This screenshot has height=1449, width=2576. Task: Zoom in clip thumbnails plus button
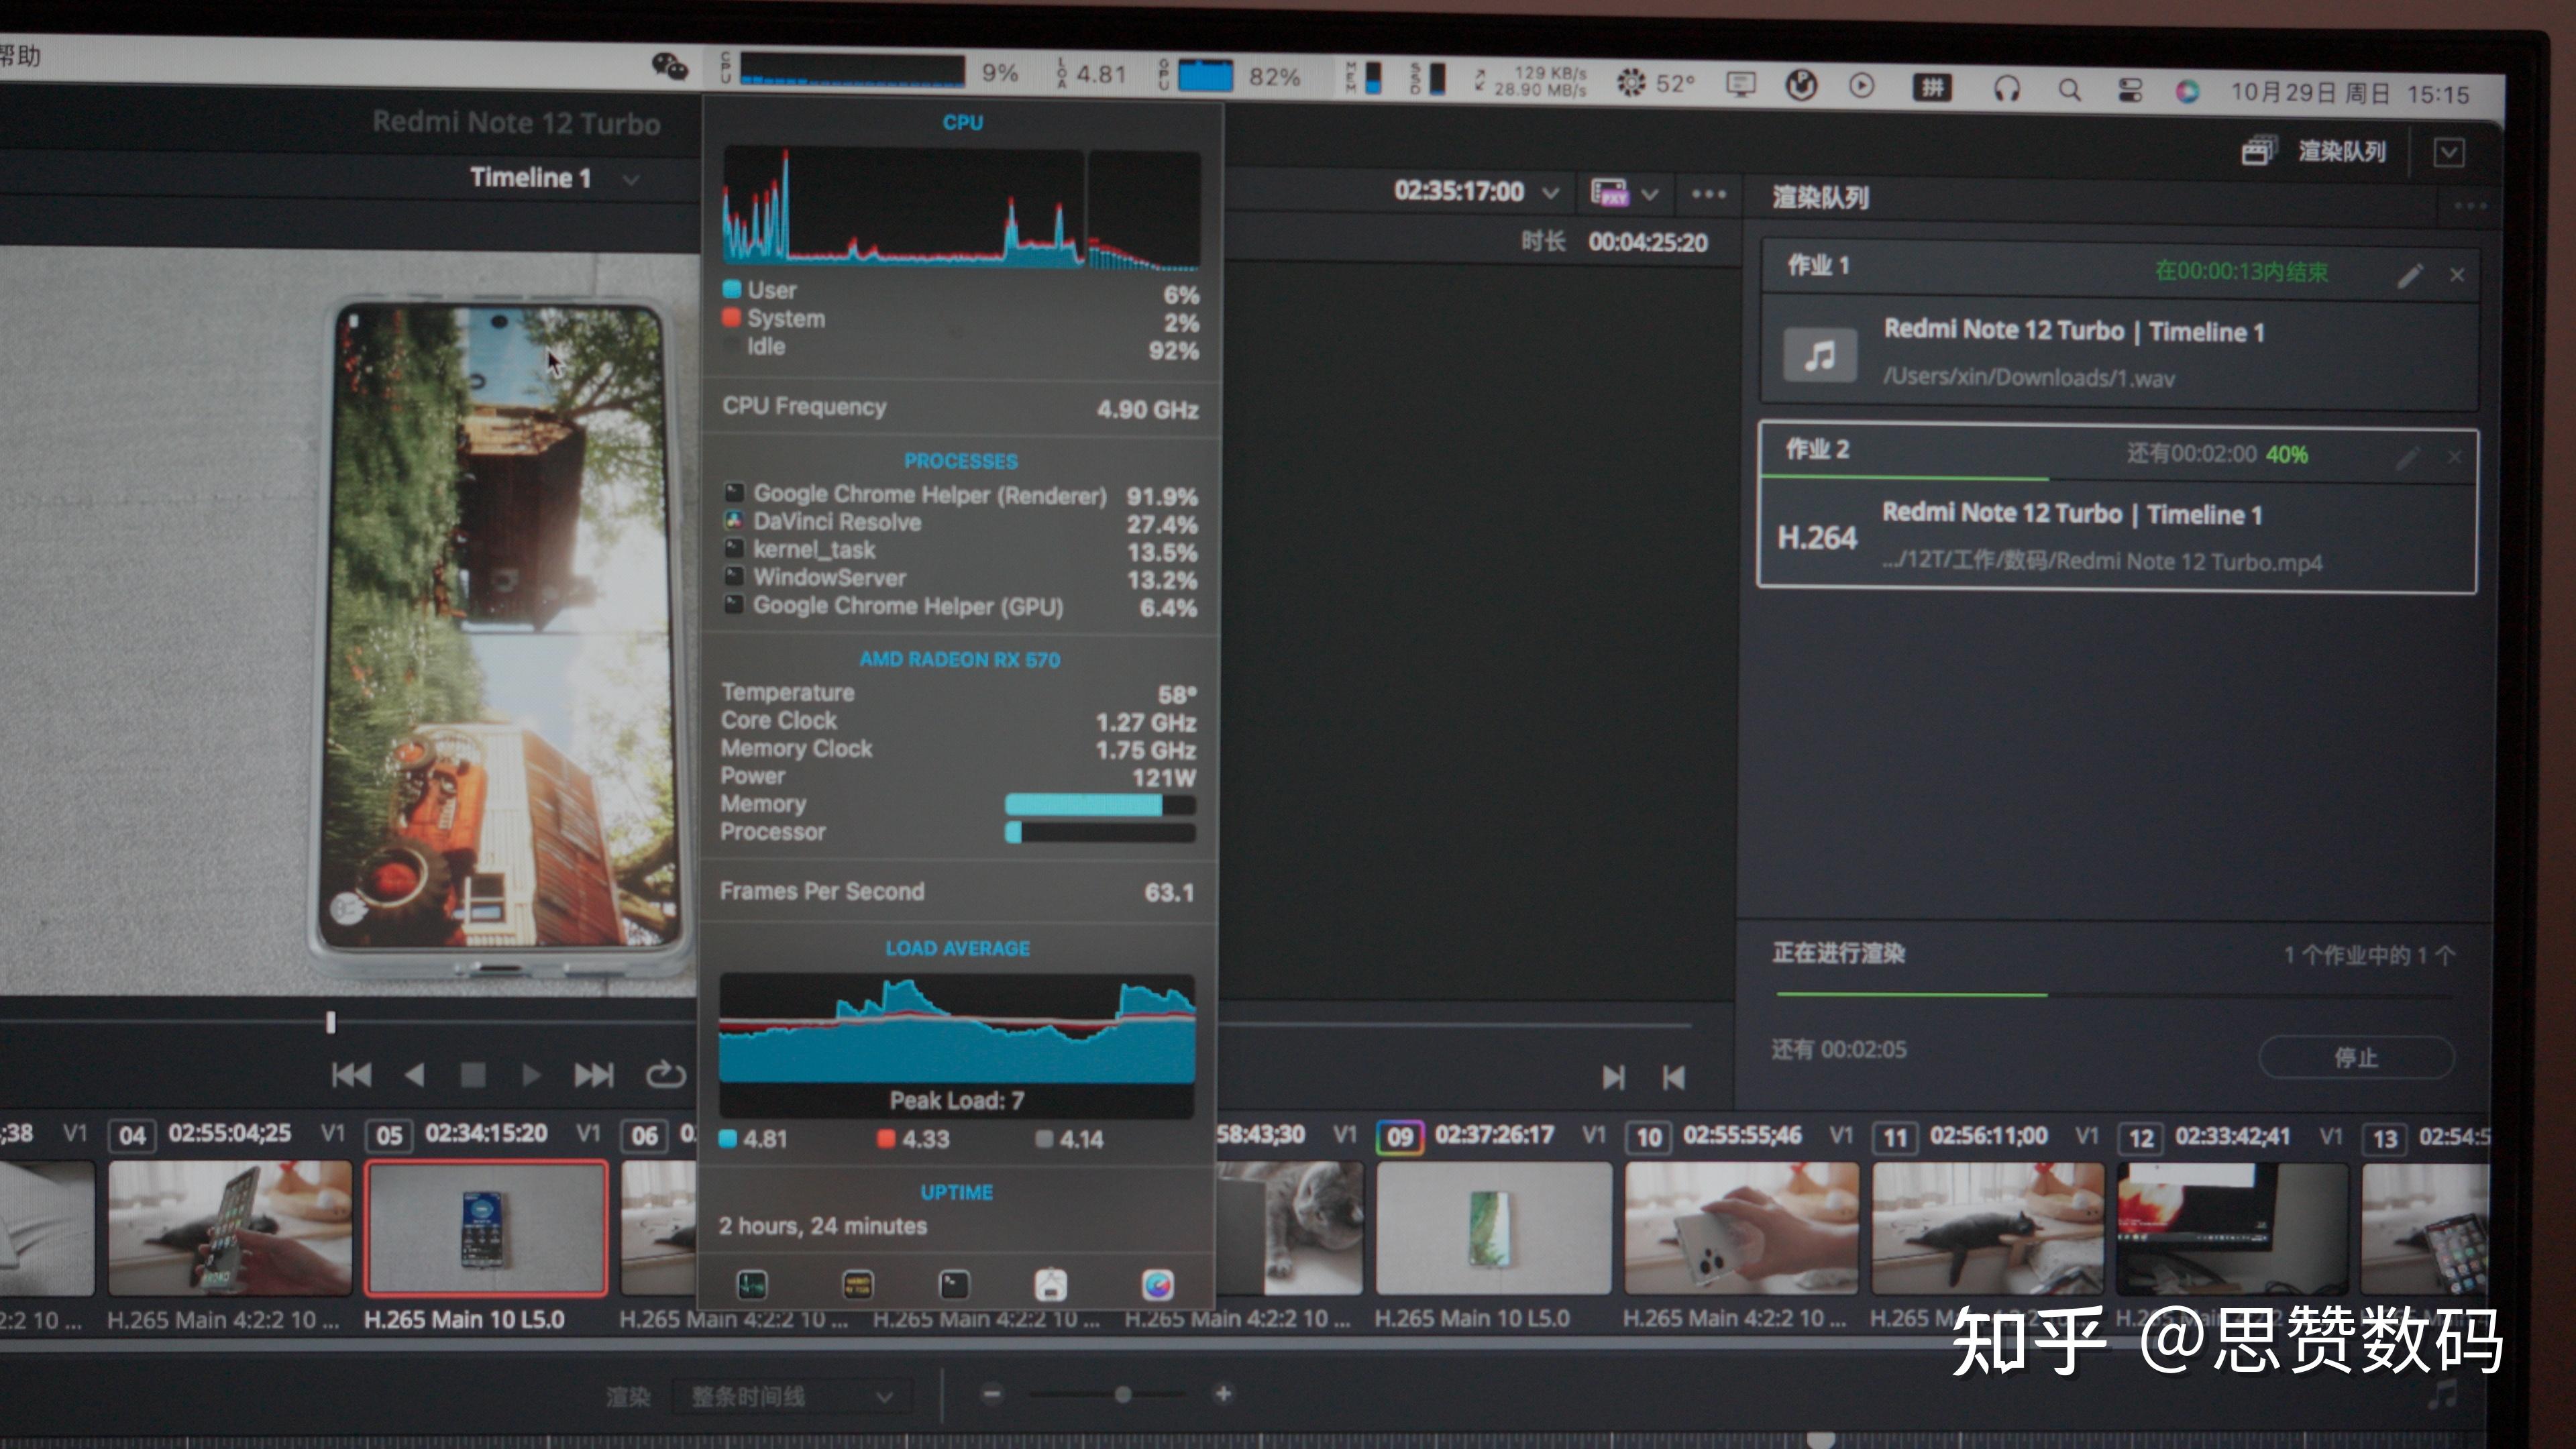coord(1223,1393)
